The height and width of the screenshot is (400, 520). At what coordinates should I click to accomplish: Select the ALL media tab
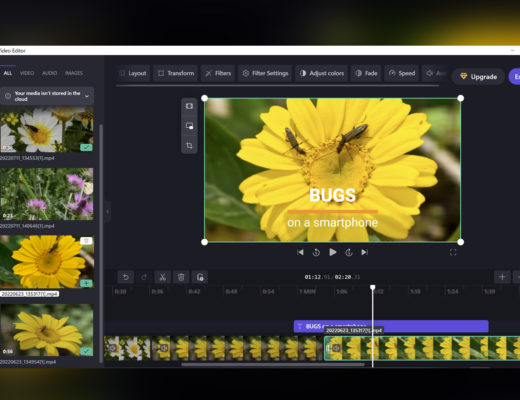(x=8, y=73)
